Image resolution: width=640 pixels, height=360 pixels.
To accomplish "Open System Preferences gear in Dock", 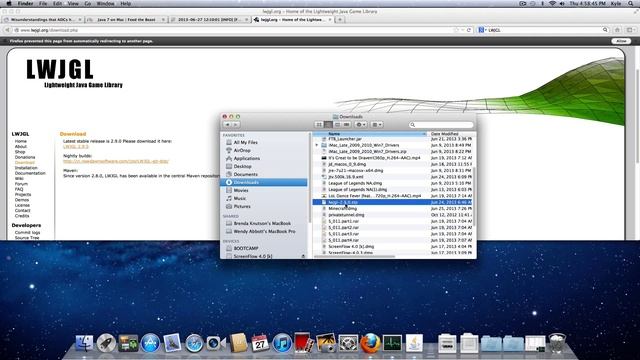I will click(x=348, y=343).
